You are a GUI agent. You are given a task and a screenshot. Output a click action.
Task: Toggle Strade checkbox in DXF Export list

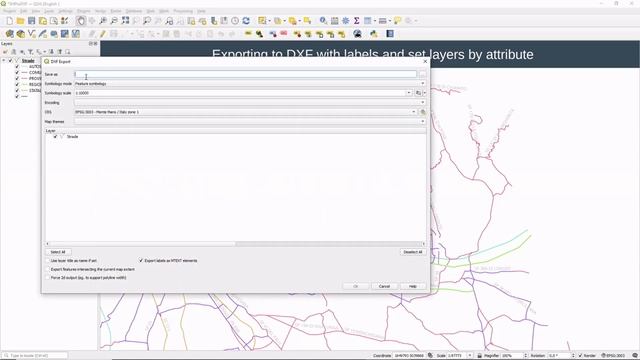[55, 137]
